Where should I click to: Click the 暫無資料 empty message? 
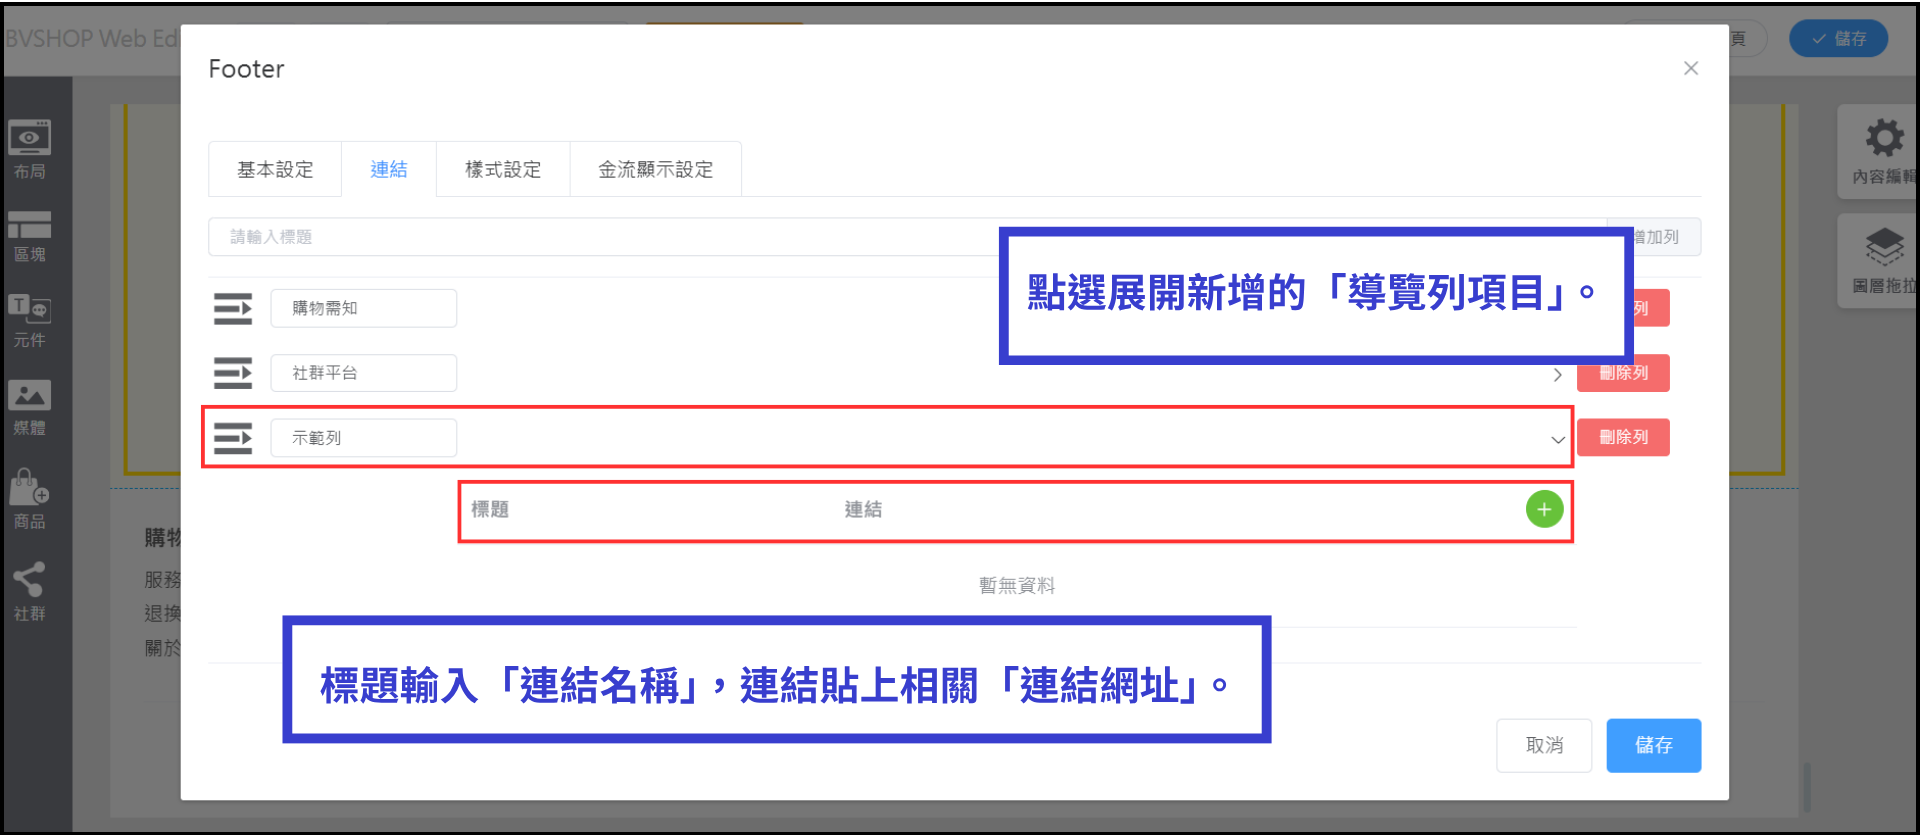1017,586
